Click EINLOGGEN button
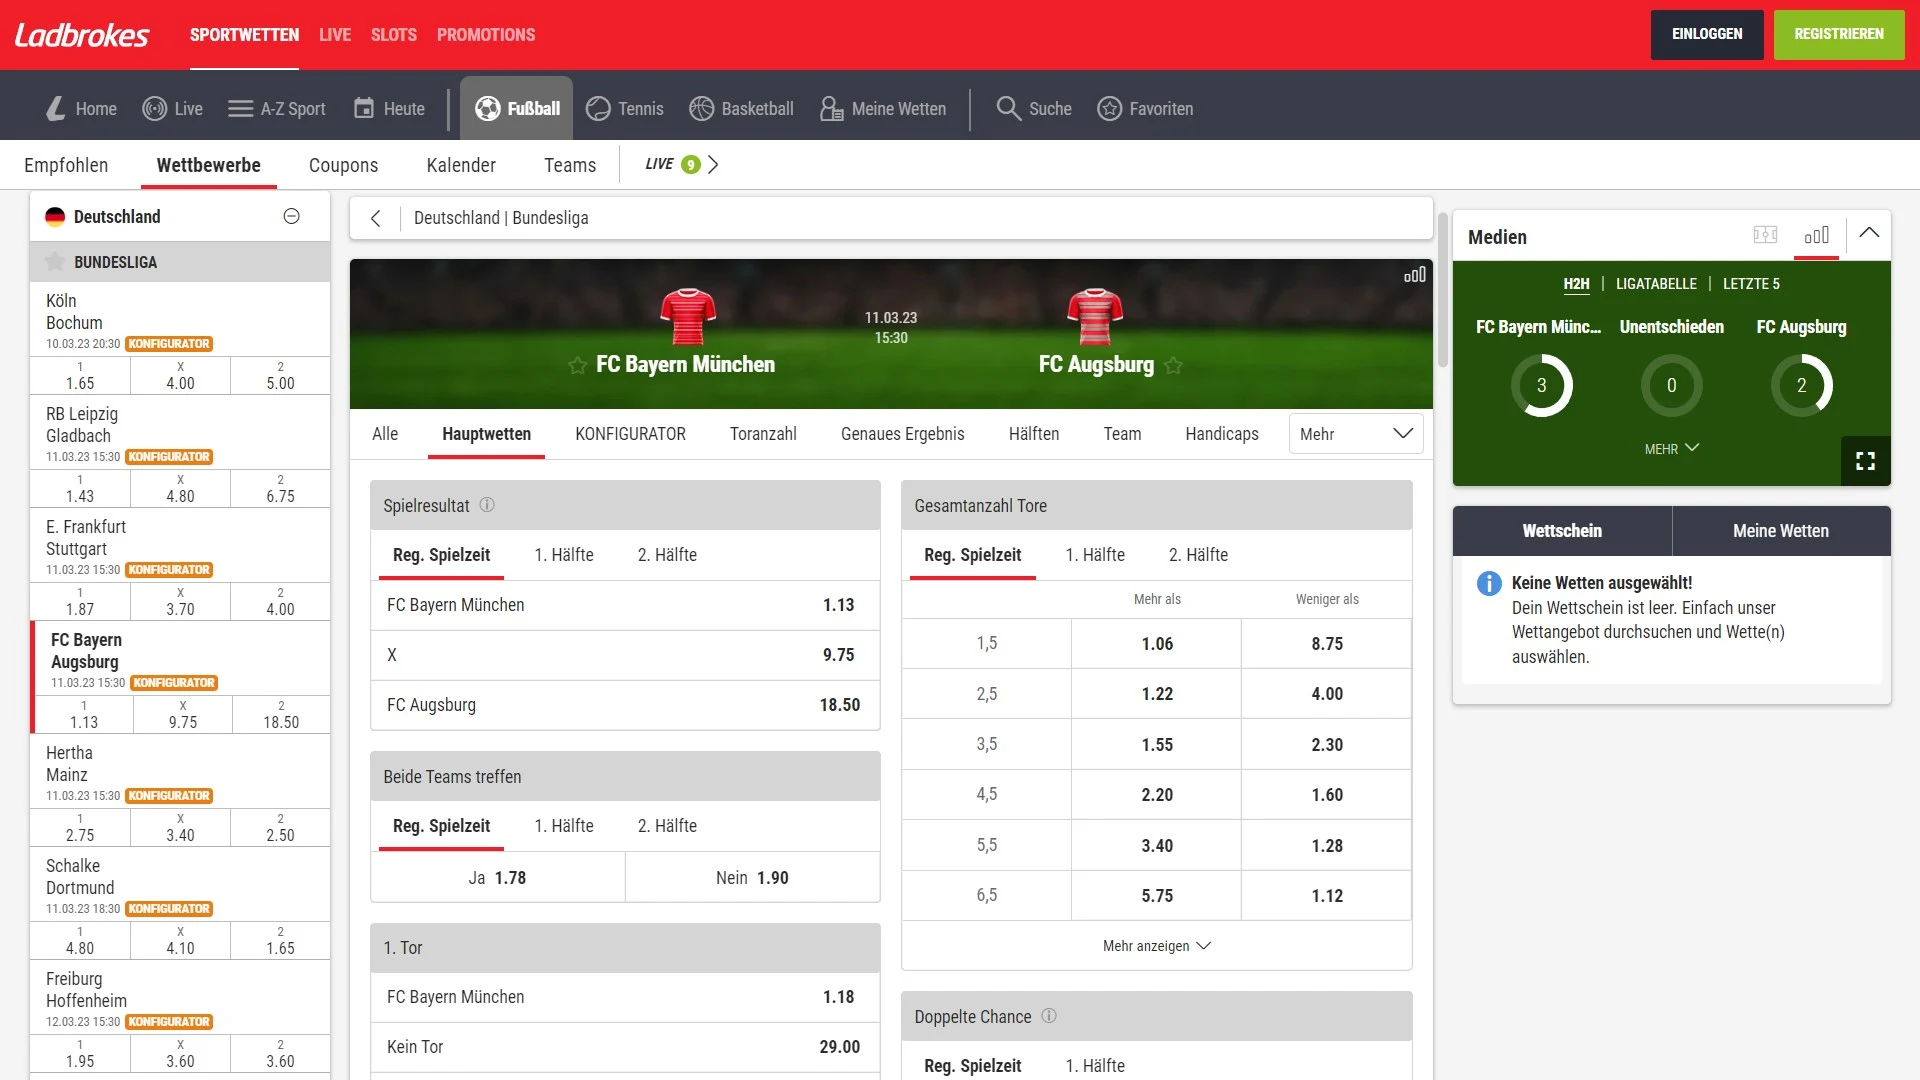The image size is (1920, 1080). [1707, 35]
